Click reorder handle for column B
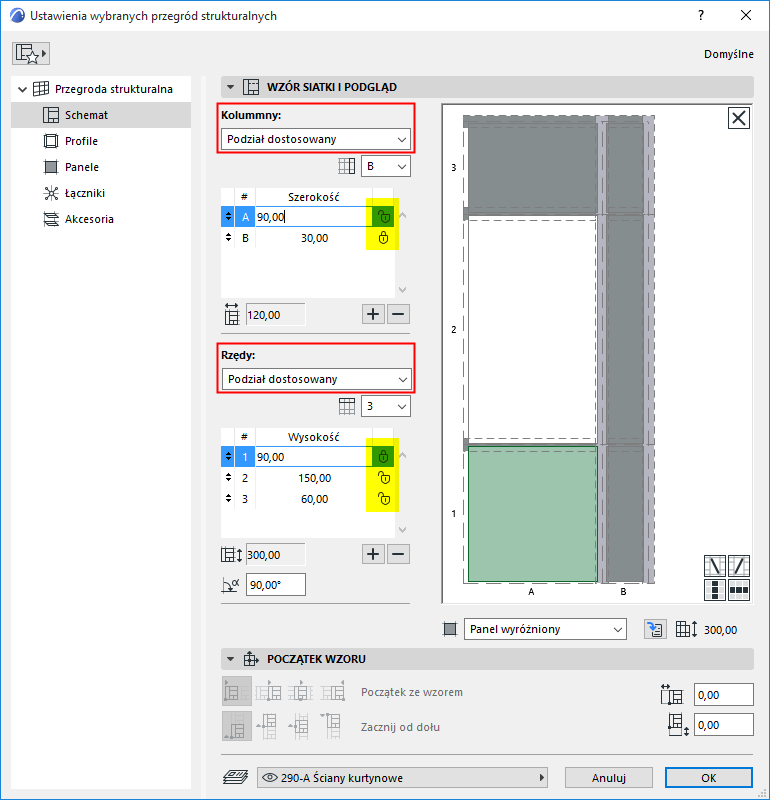Screen dimensions: 770x800 pos(228,238)
